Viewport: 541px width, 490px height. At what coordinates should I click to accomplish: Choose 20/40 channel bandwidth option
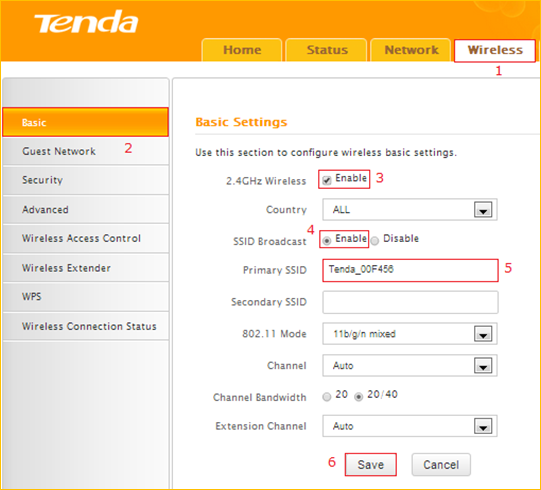[359, 396]
